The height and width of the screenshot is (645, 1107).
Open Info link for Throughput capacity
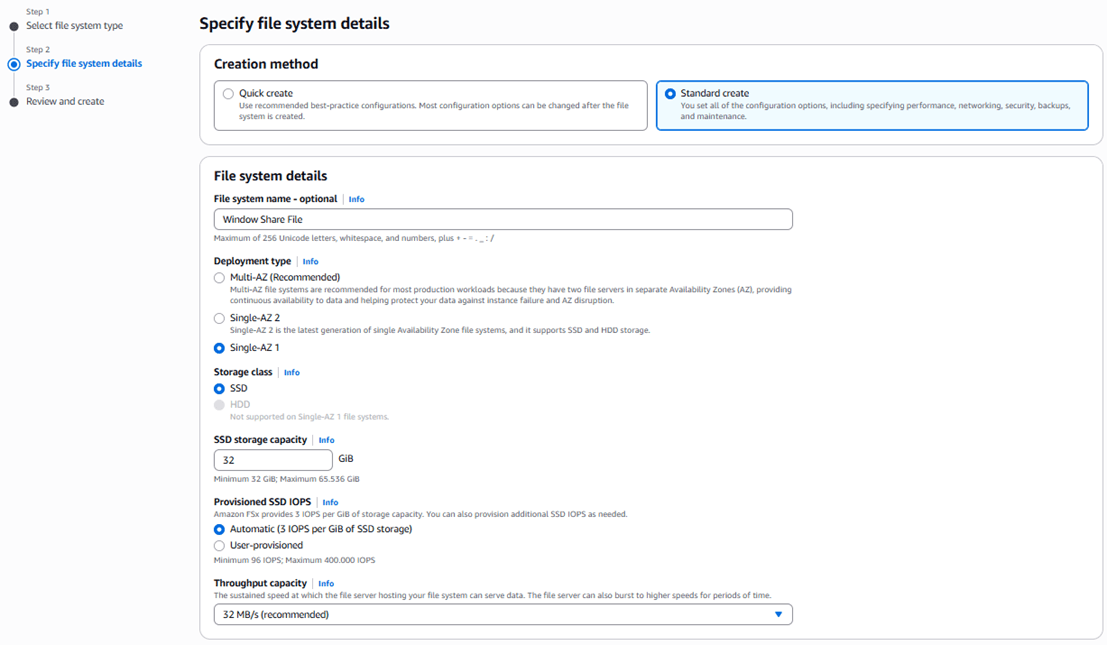tap(325, 583)
